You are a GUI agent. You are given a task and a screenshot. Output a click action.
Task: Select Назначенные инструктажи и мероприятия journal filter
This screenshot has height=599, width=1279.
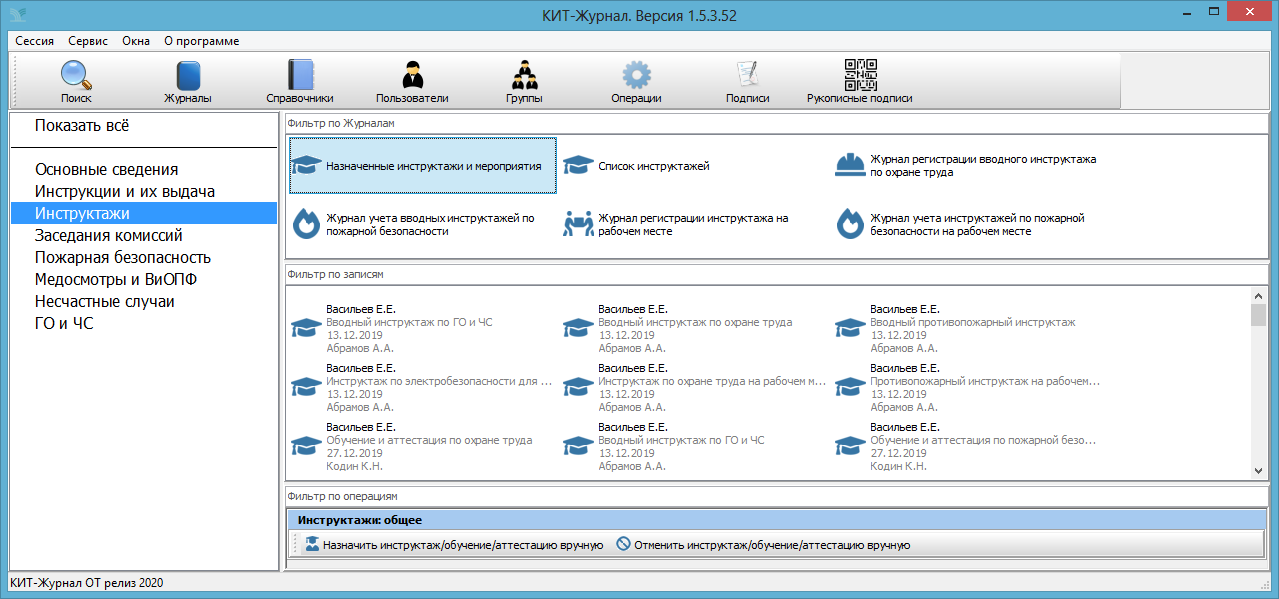423,166
